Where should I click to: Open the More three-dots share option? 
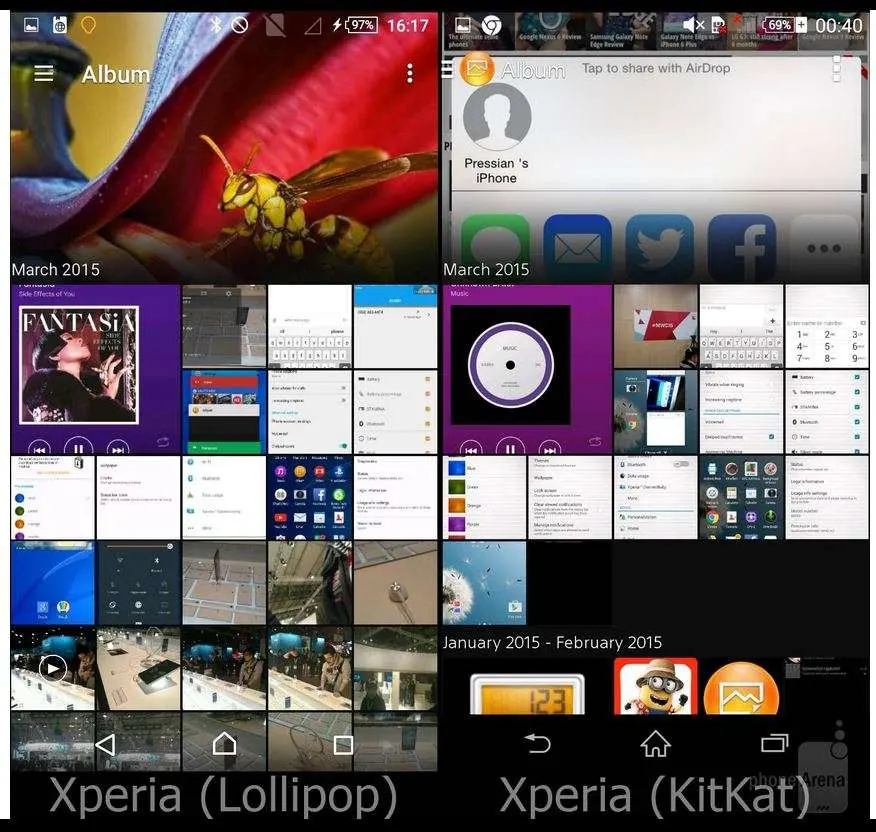click(x=824, y=247)
